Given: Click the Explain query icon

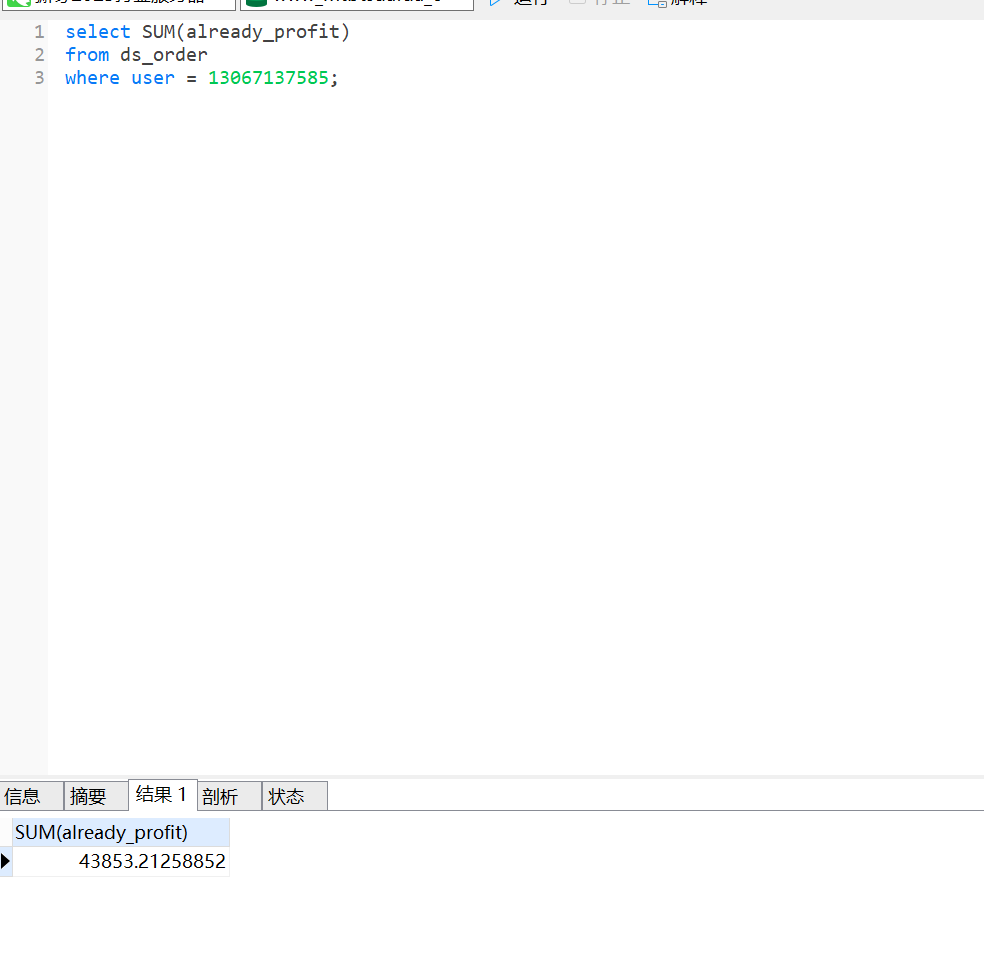Looking at the screenshot, I should (657, 3).
